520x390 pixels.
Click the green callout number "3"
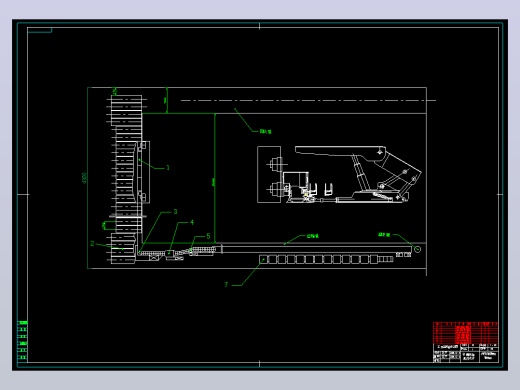pyautogui.click(x=175, y=212)
